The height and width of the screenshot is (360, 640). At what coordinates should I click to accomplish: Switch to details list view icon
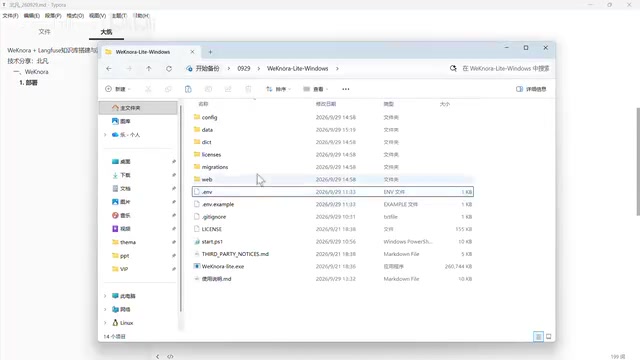[538, 336]
